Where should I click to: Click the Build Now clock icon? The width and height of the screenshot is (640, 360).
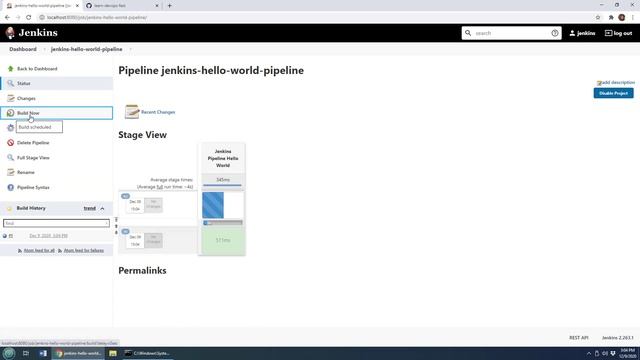11,113
